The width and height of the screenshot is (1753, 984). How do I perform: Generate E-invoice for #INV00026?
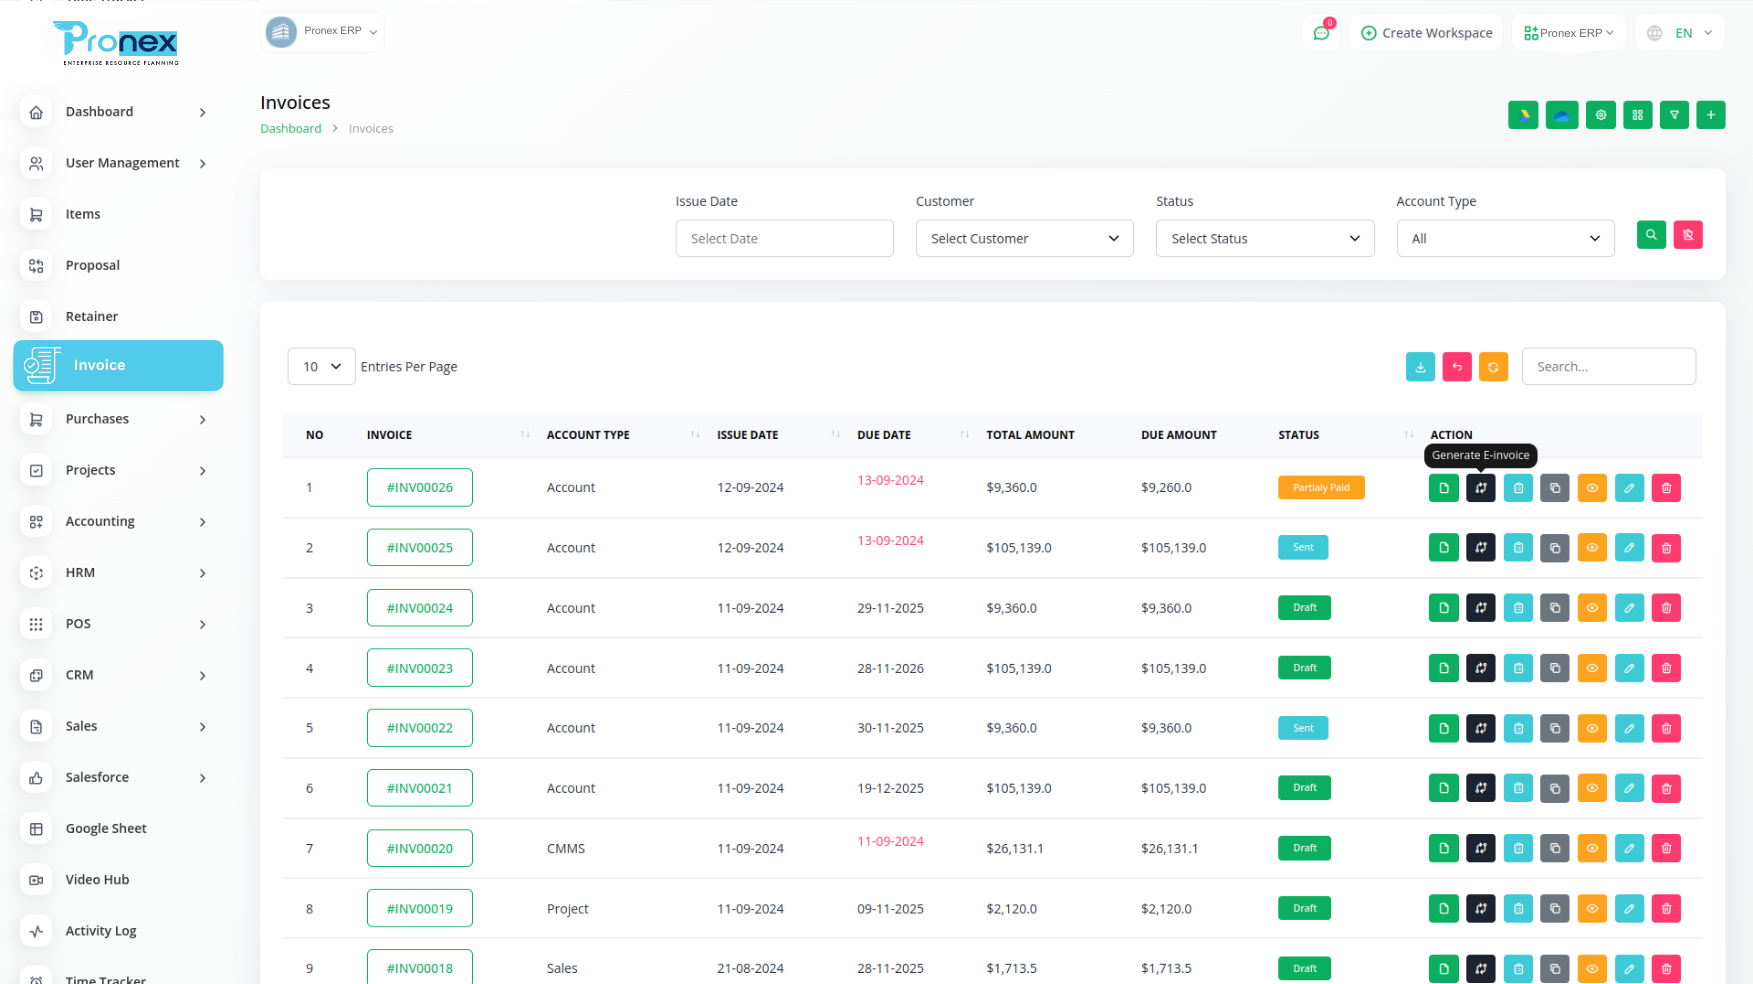1481,488
